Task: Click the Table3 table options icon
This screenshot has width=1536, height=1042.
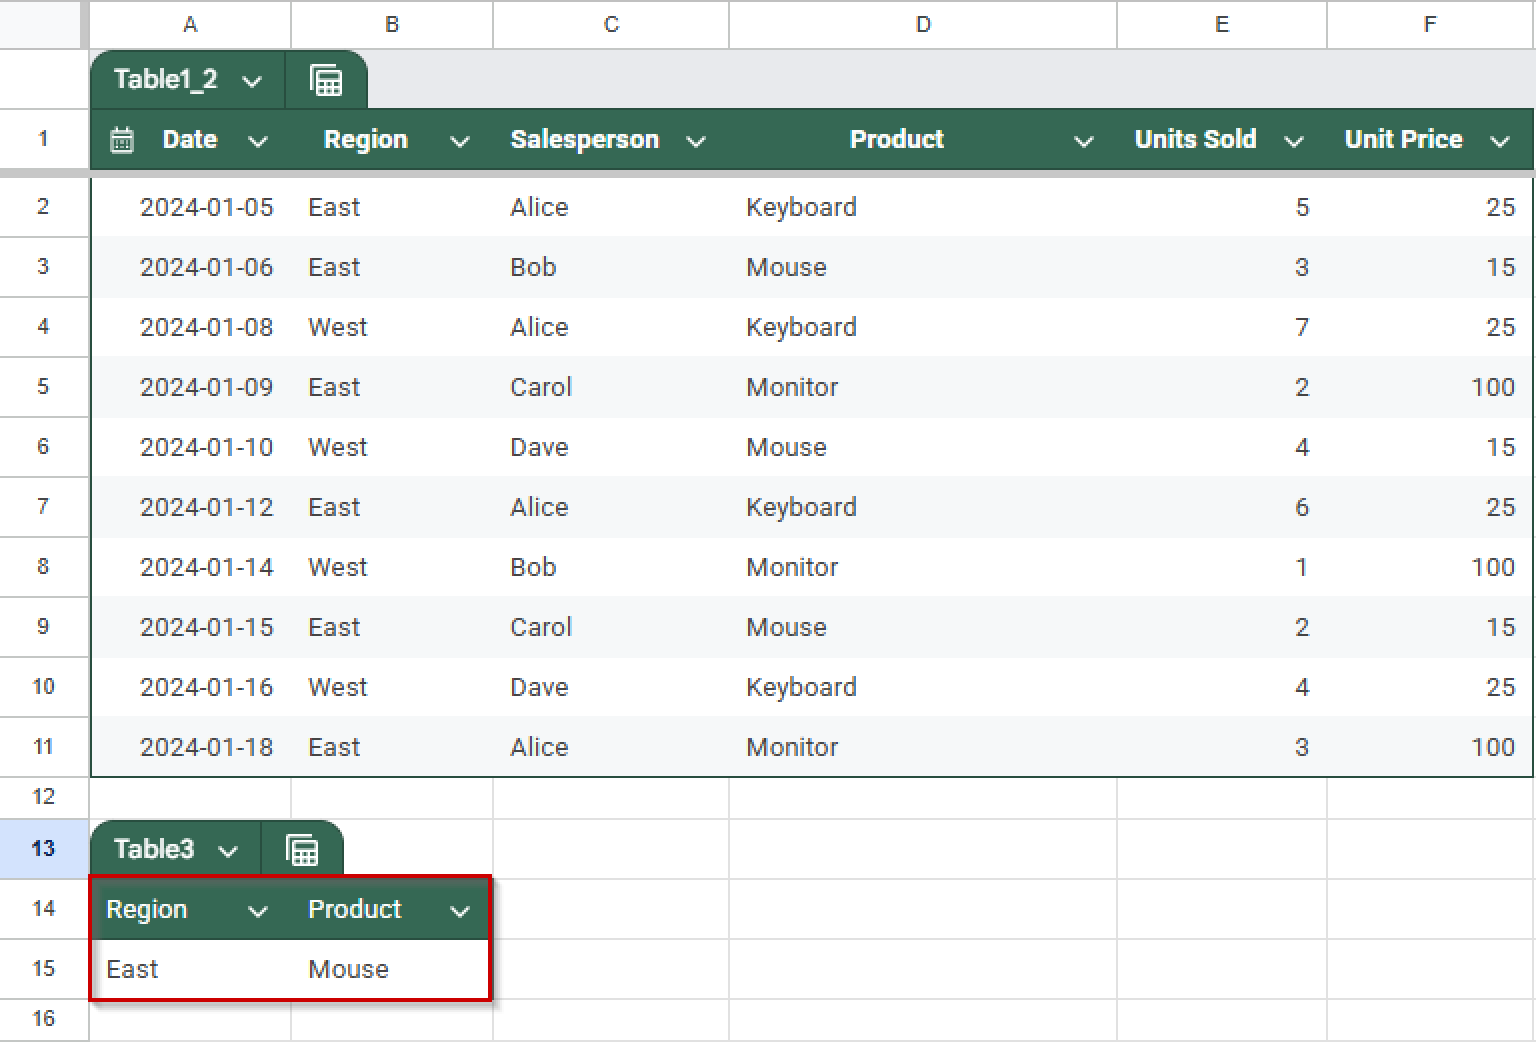Action: tap(302, 848)
